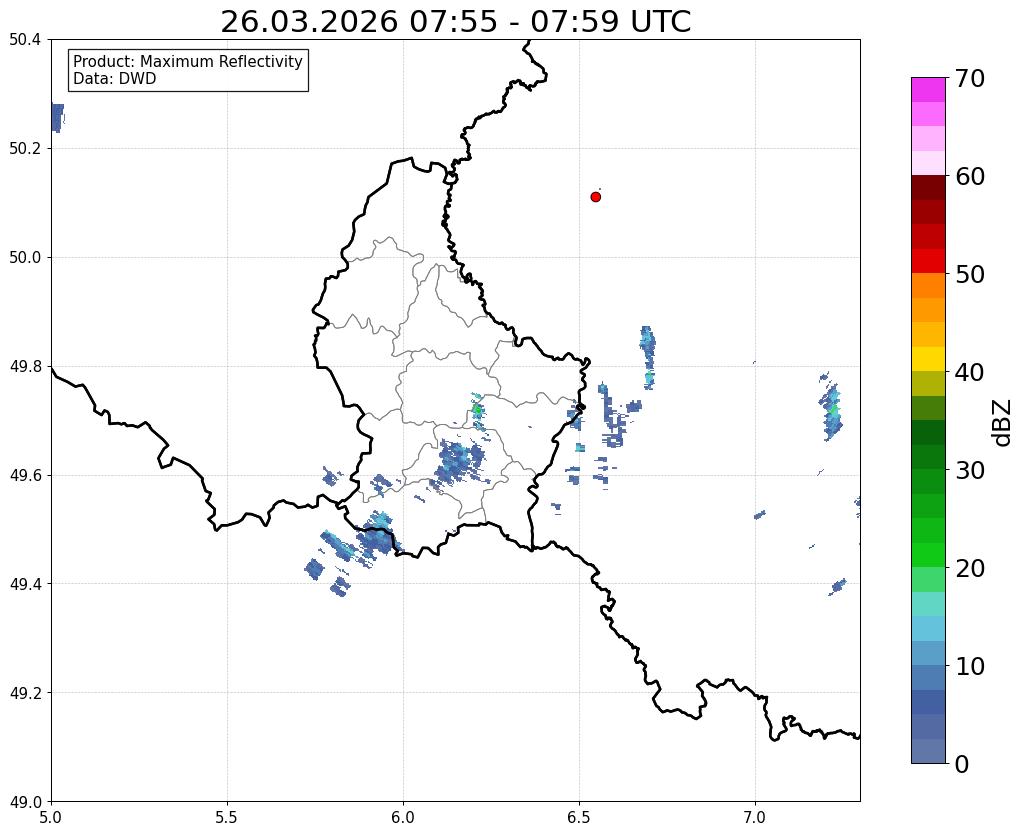Click the colorbar tick label "30"
The height and width of the screenshot is (834, 1023).
click(x=970, y=470)
